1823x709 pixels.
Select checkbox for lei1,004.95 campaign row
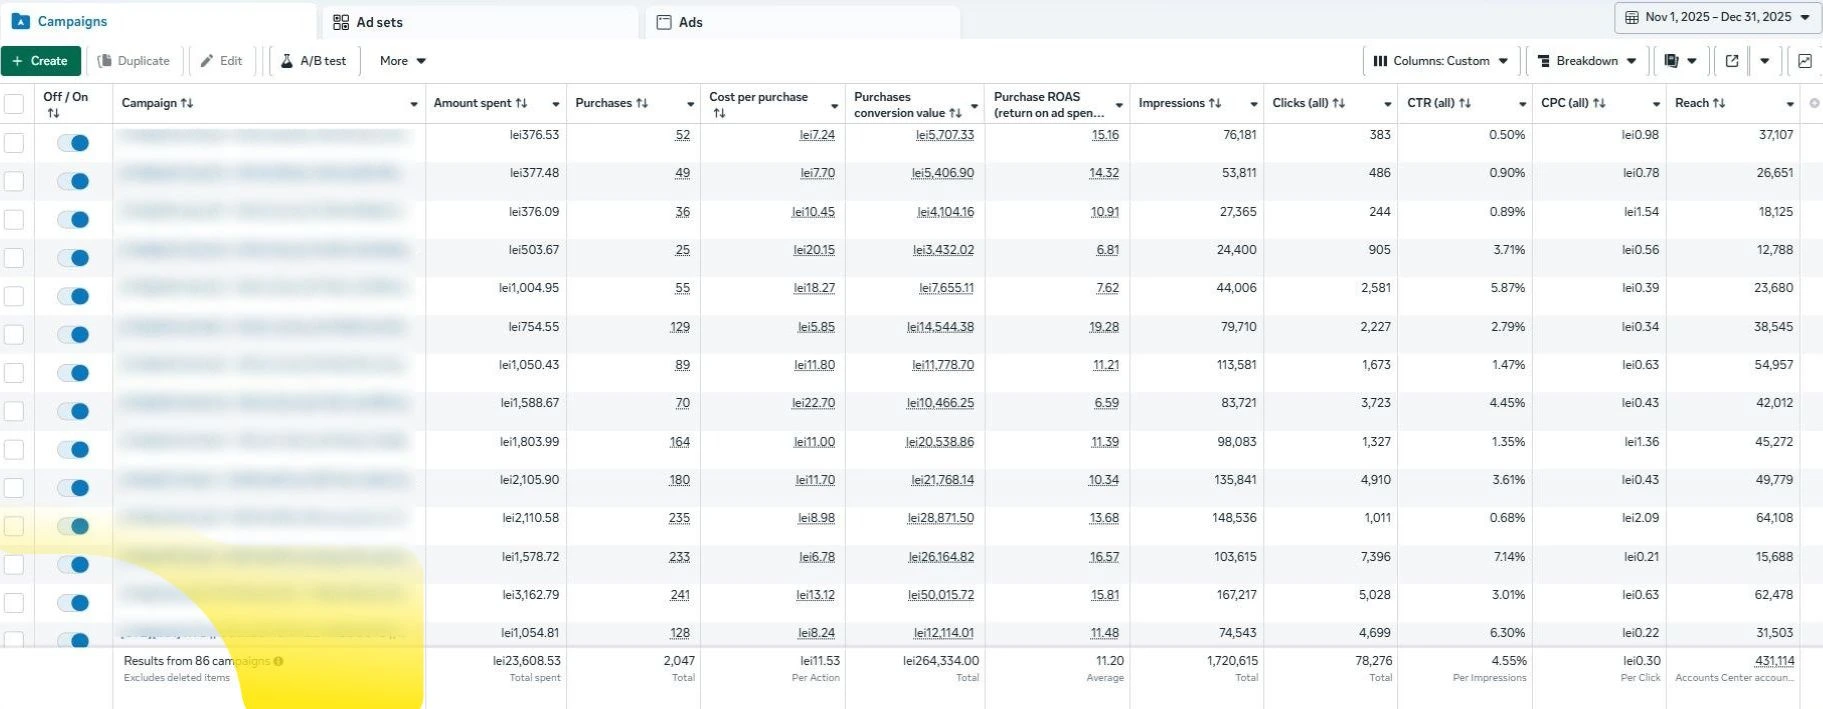(x=14, y=296)
